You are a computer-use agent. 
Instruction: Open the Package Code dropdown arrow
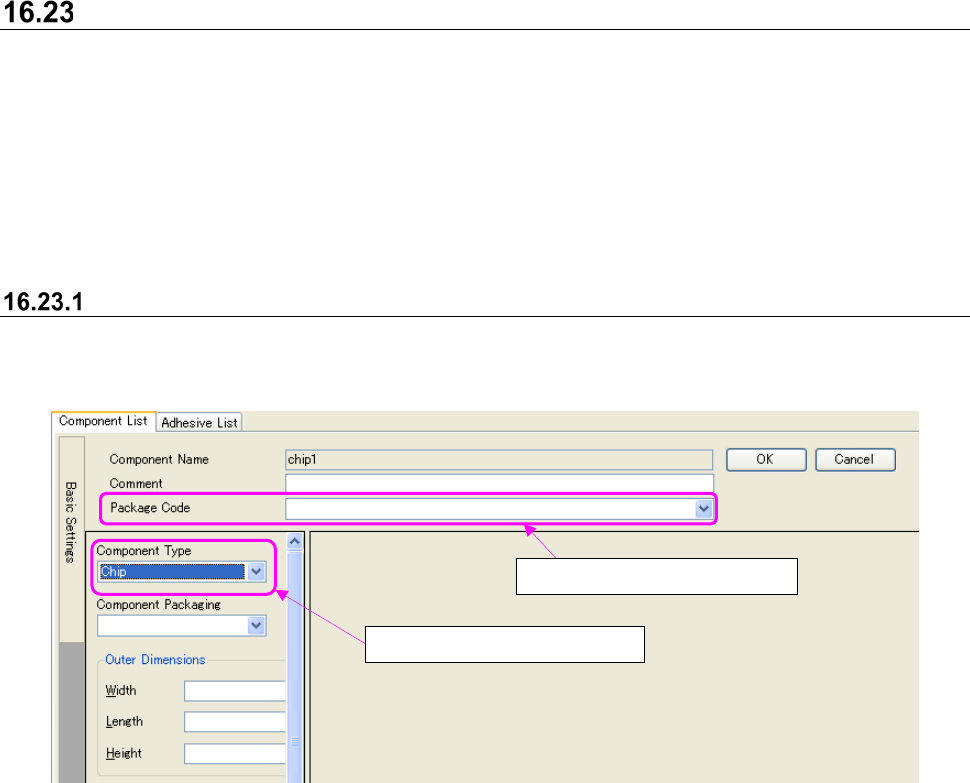(703, 509)
